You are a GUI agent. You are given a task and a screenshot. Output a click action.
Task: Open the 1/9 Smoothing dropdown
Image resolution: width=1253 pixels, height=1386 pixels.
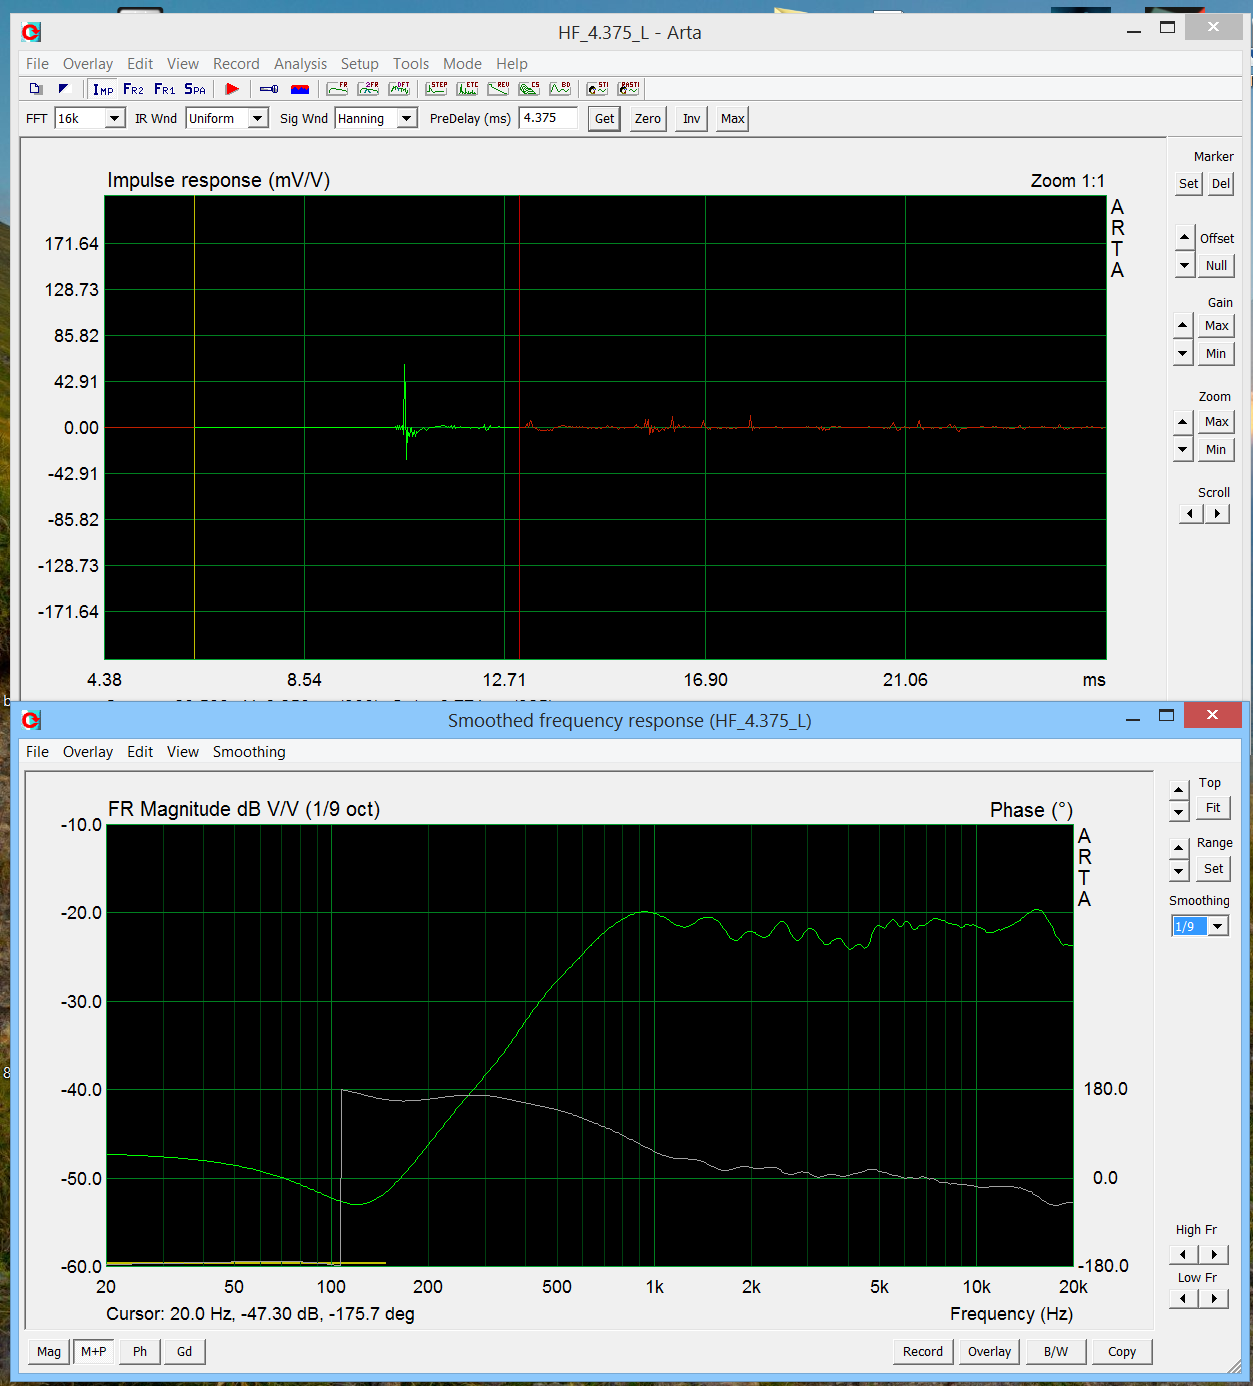click(x=1217, y=927)
